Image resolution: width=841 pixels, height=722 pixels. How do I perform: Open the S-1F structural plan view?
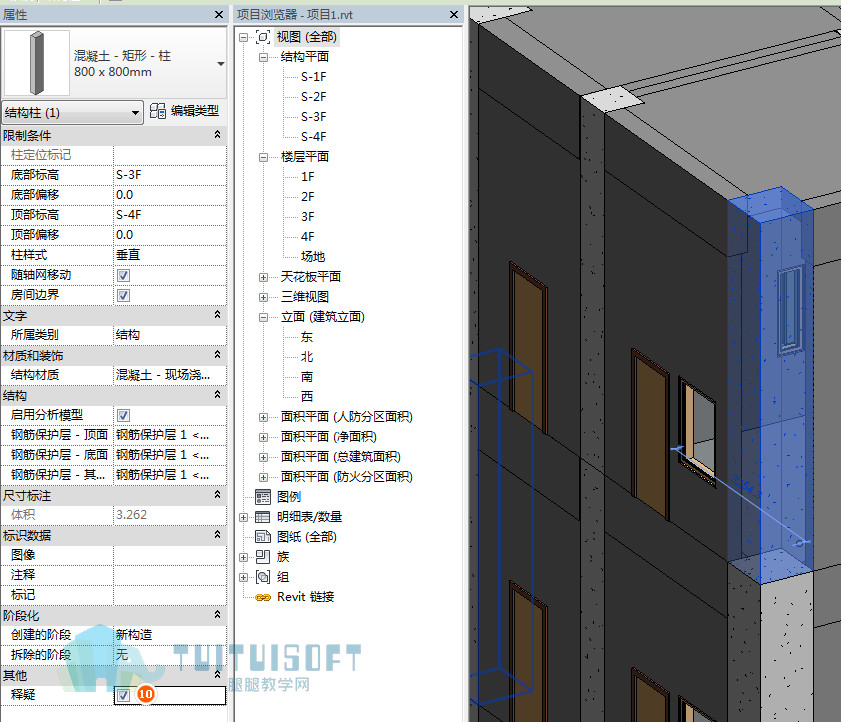[314, 77]
